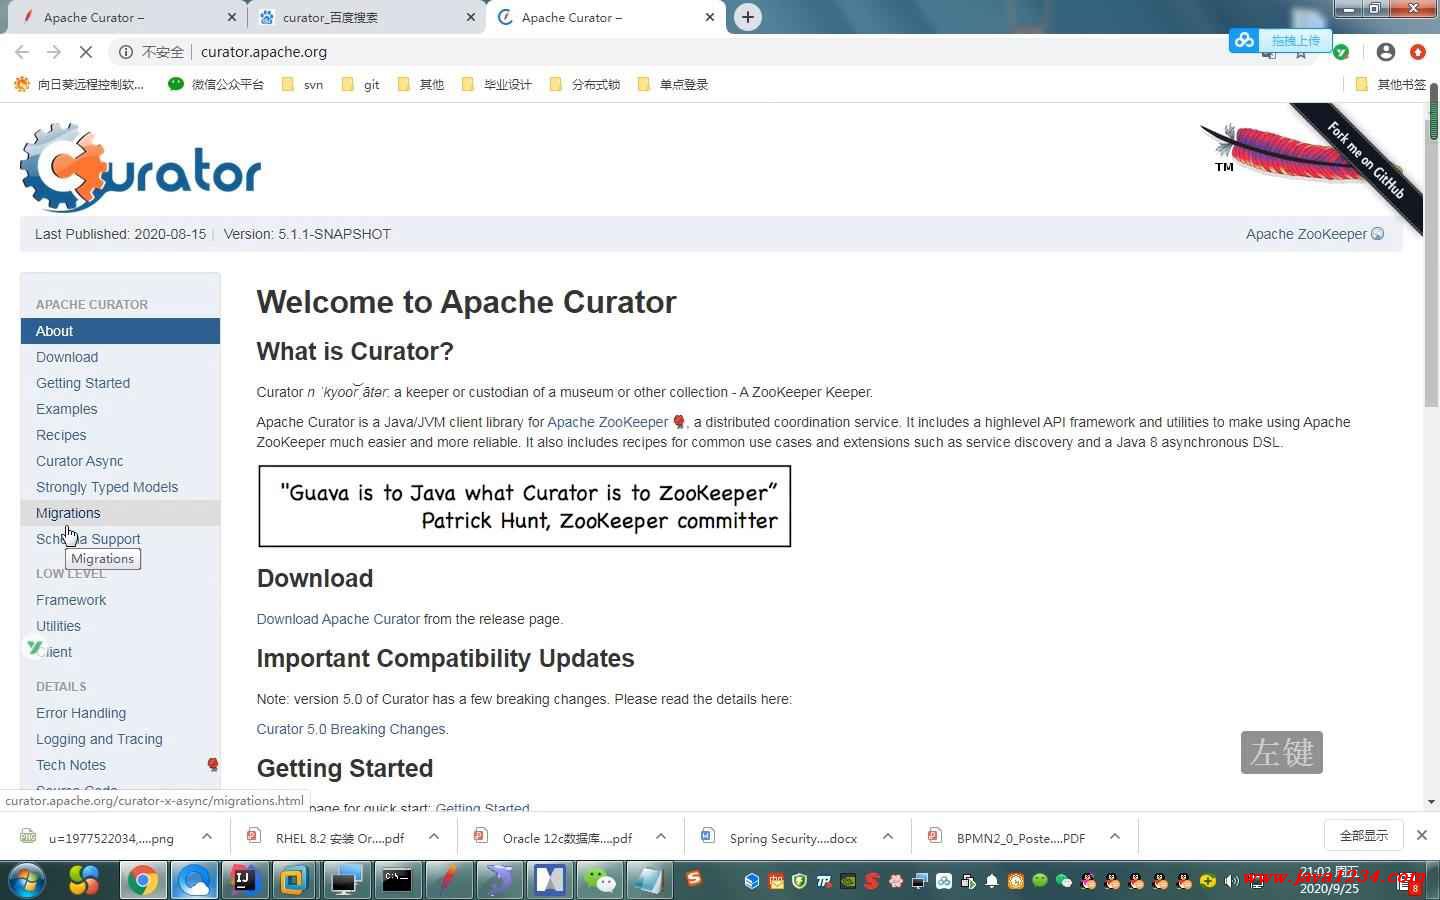Screen dimensions: 1440x900
Task: Open Chrome from the taskbar
Action: tap(143, 880)
